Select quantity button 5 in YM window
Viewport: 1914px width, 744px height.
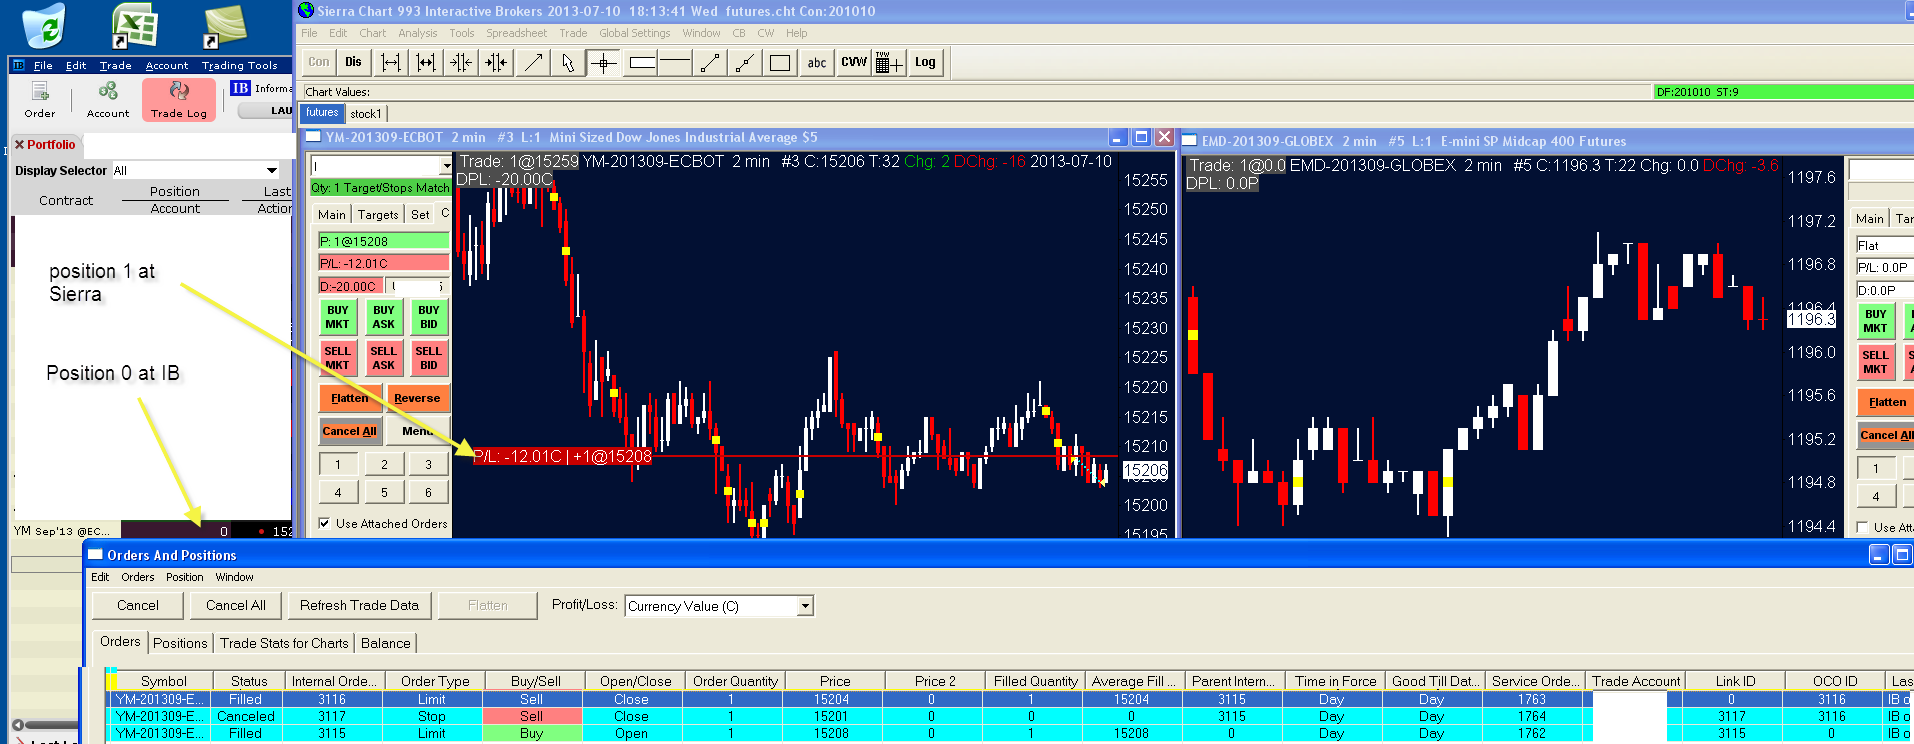click(x=384, y=492)
